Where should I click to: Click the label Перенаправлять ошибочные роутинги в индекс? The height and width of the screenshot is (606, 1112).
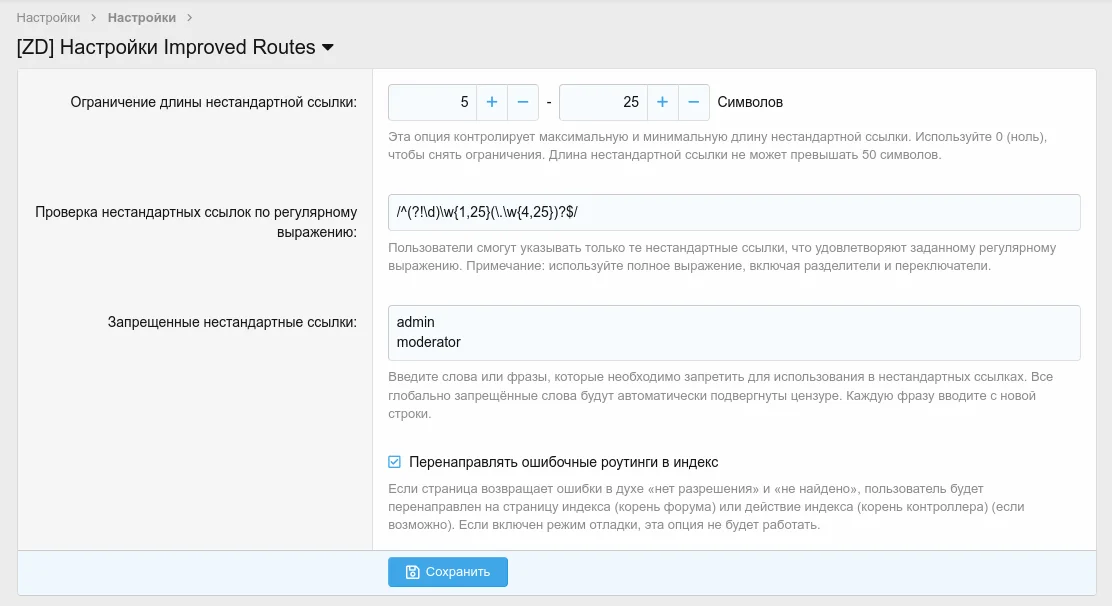click(x=563, y=462)
